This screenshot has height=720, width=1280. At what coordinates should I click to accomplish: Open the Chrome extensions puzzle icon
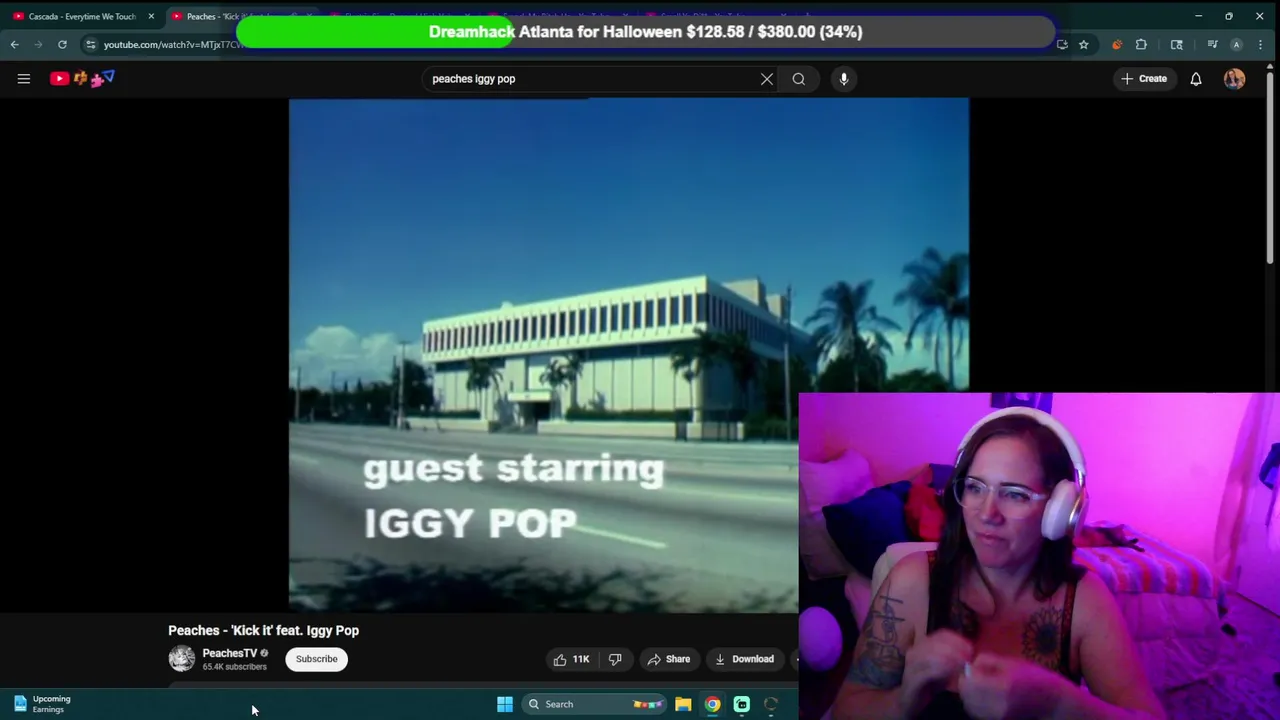tap(1141, 44)
